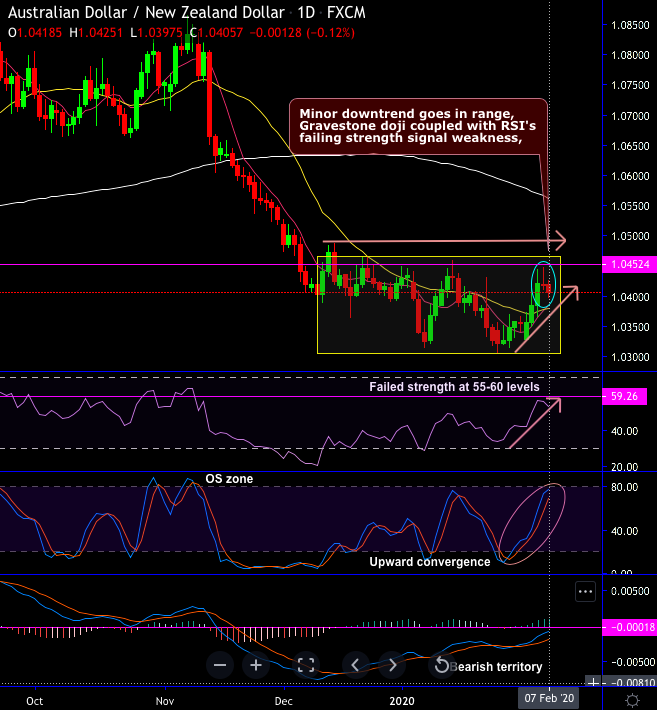Click the Minor downtrend annotation callout
This screenshot has height=710, width=657.
418,126
